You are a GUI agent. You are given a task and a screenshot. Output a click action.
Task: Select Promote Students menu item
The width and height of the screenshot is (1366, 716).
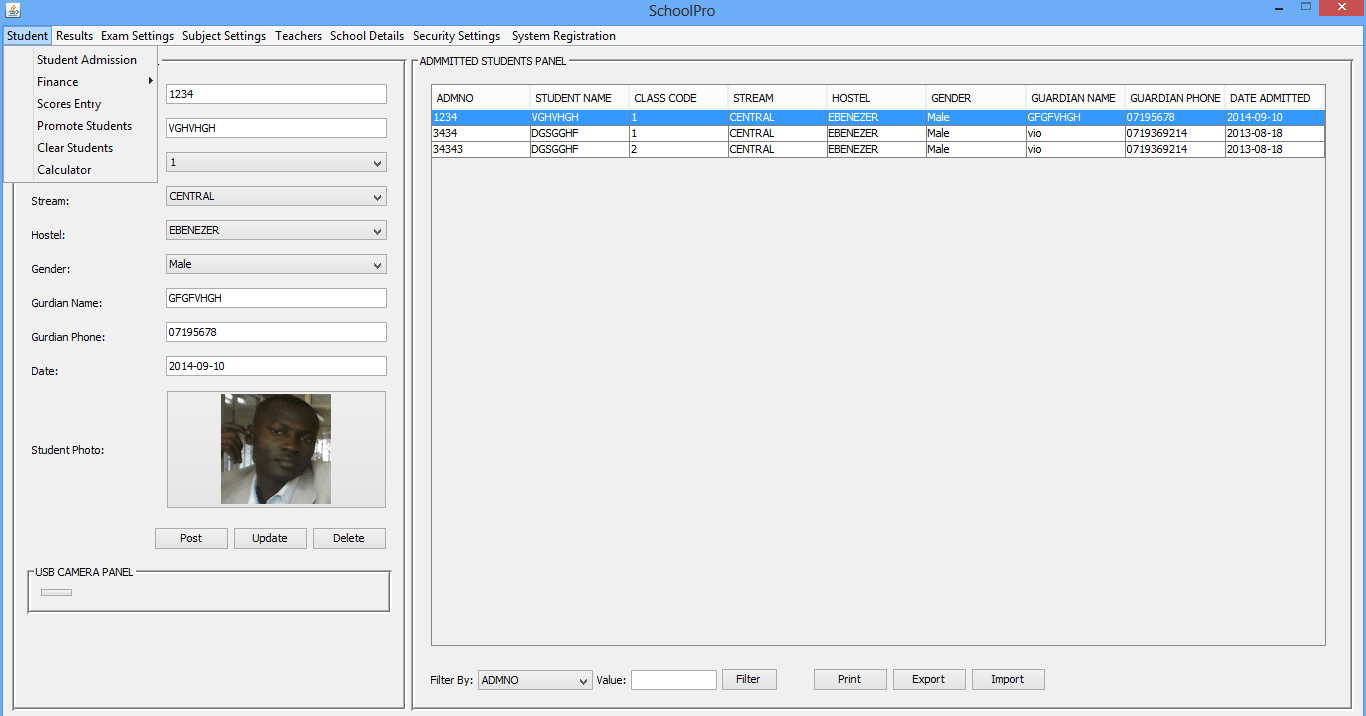pos(81,126)
